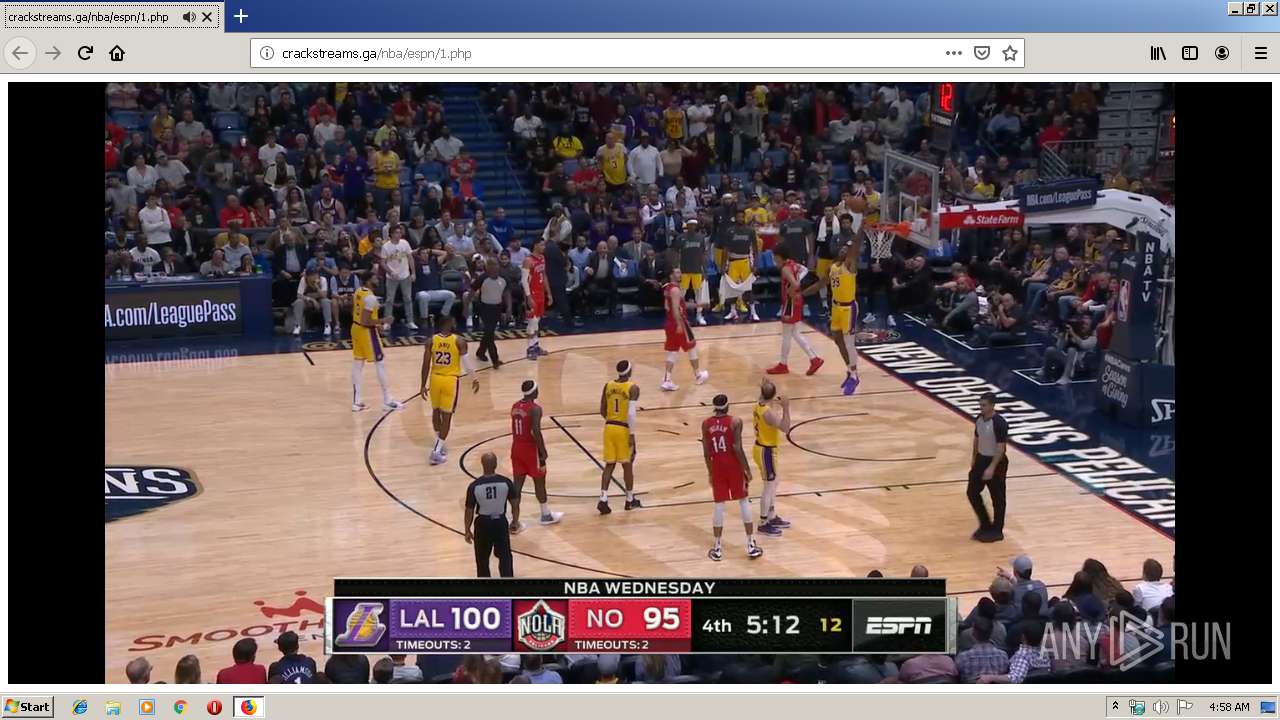
Task: Open Windows Explorer from the taskbar
Action: point(113,707)
